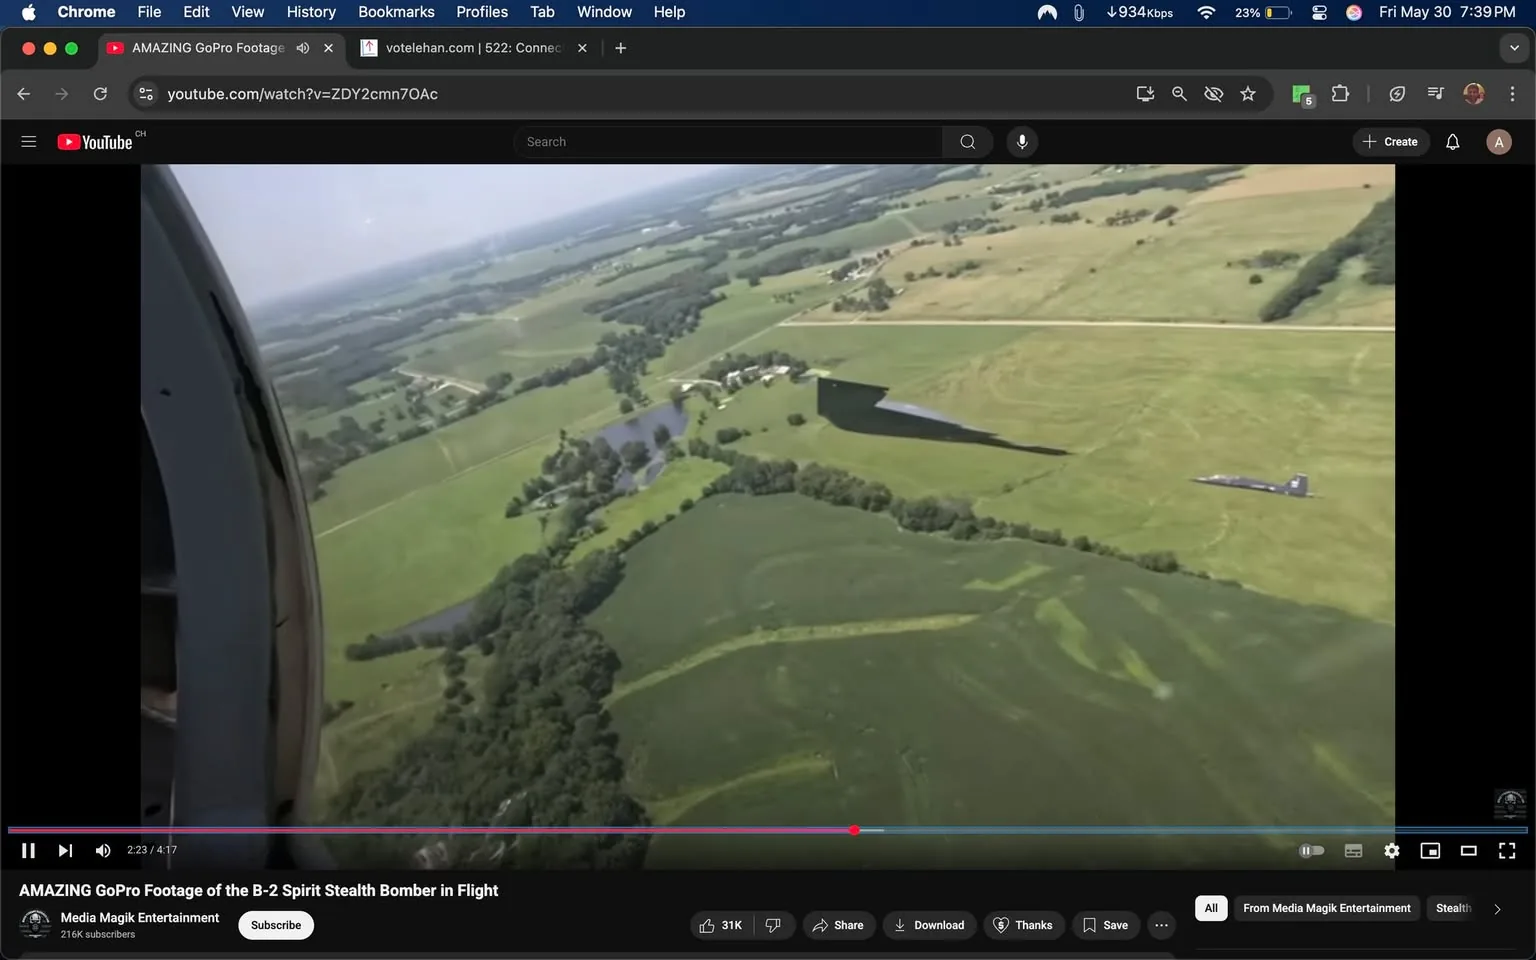The height and width of the screenshot is (960, 1536).
Task: Open the Bookmarks menu
Action: pos(395,12)
